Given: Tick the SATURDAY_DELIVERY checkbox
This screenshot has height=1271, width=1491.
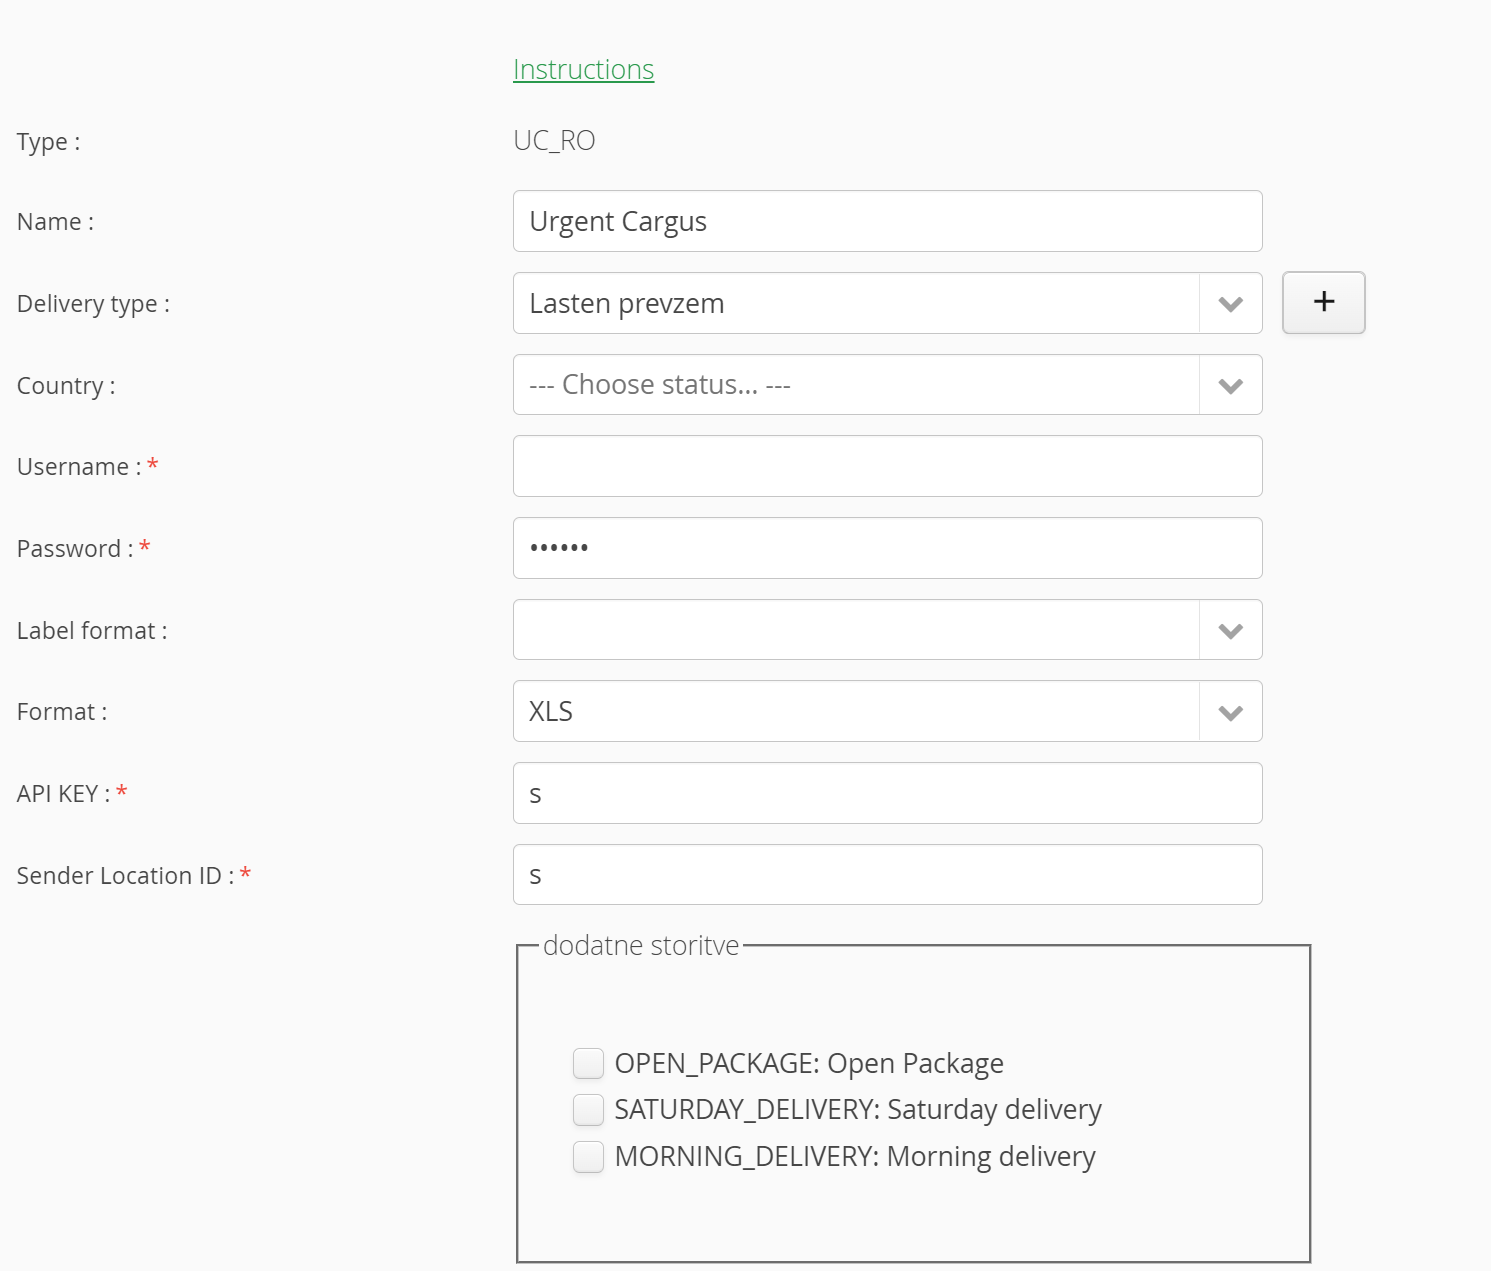Looking at the screenshot, I should (588, 1109).
